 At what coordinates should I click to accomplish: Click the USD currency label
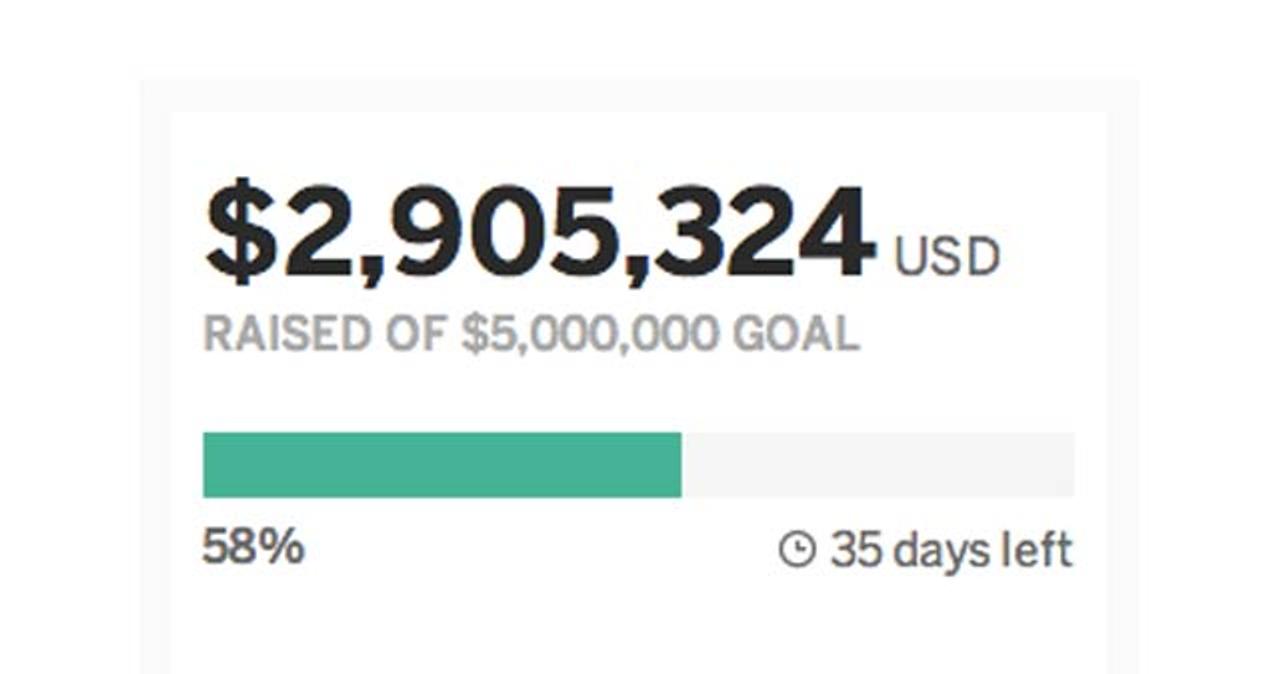(x=947, y=257)
